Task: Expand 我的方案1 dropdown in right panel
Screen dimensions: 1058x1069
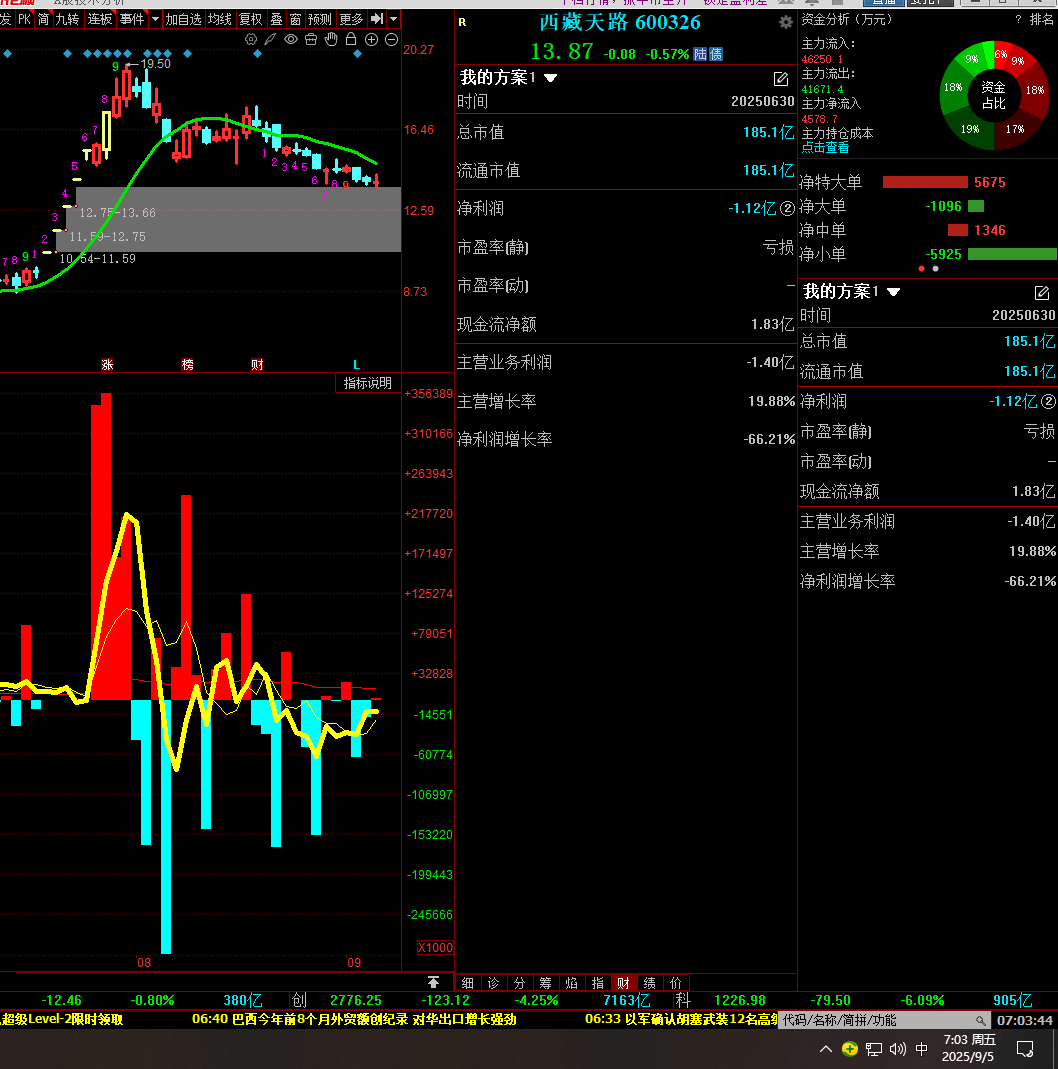Action: (894, 292)
